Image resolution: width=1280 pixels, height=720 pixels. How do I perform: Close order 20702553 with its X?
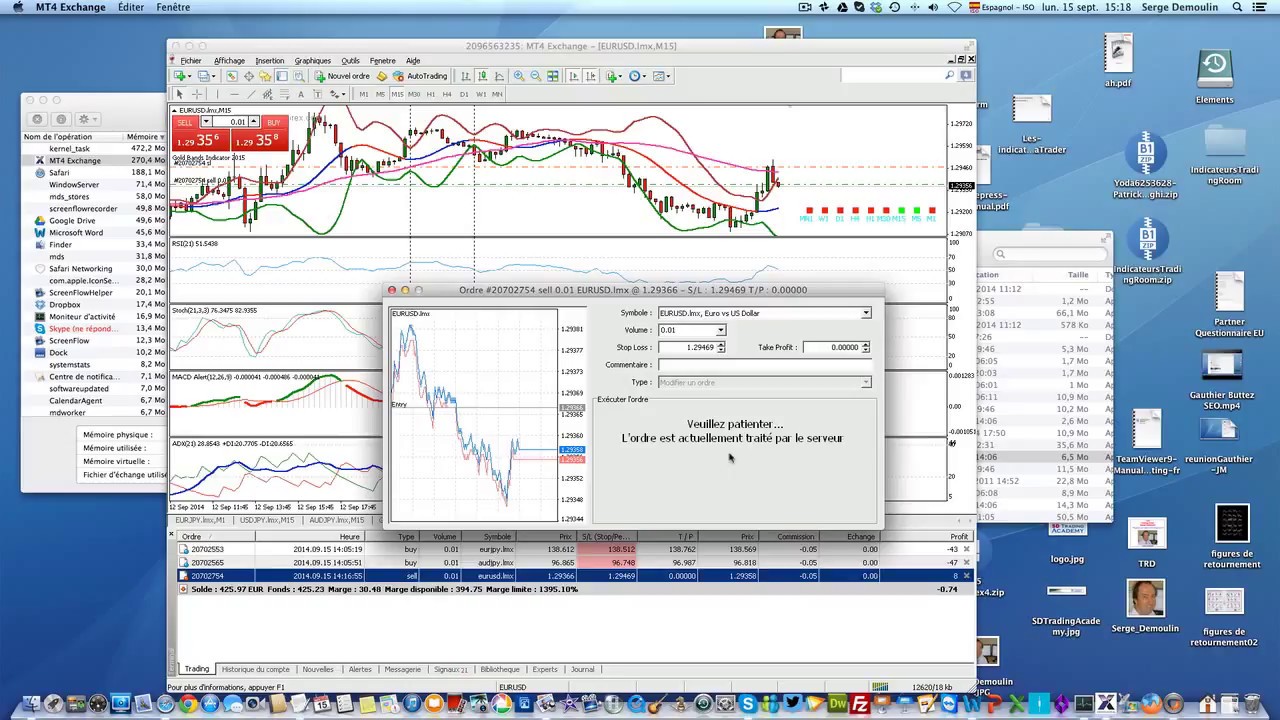[966, 549]
